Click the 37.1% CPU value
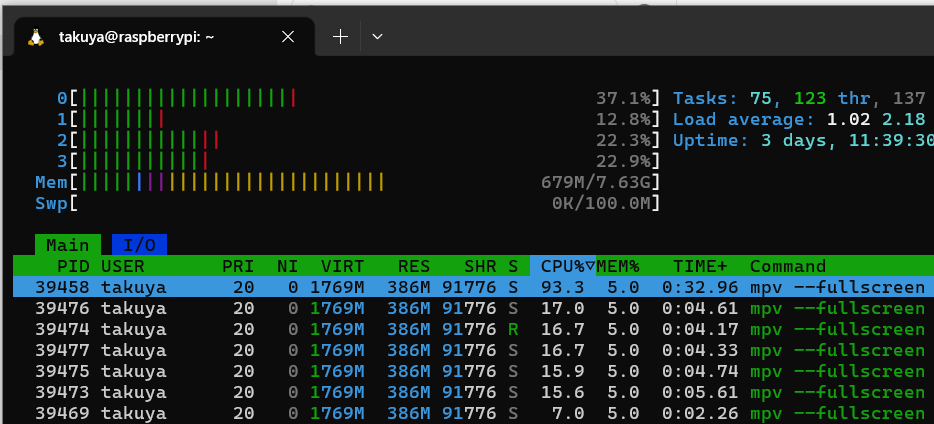The image size is (934, 424). (623, 98)
